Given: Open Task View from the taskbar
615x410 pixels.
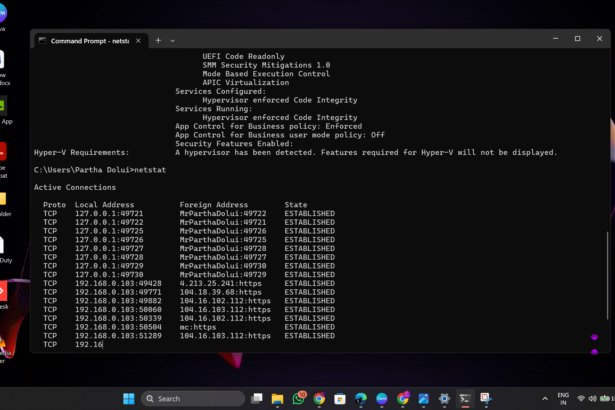Looking at the screenshot, I should point(257,399).
